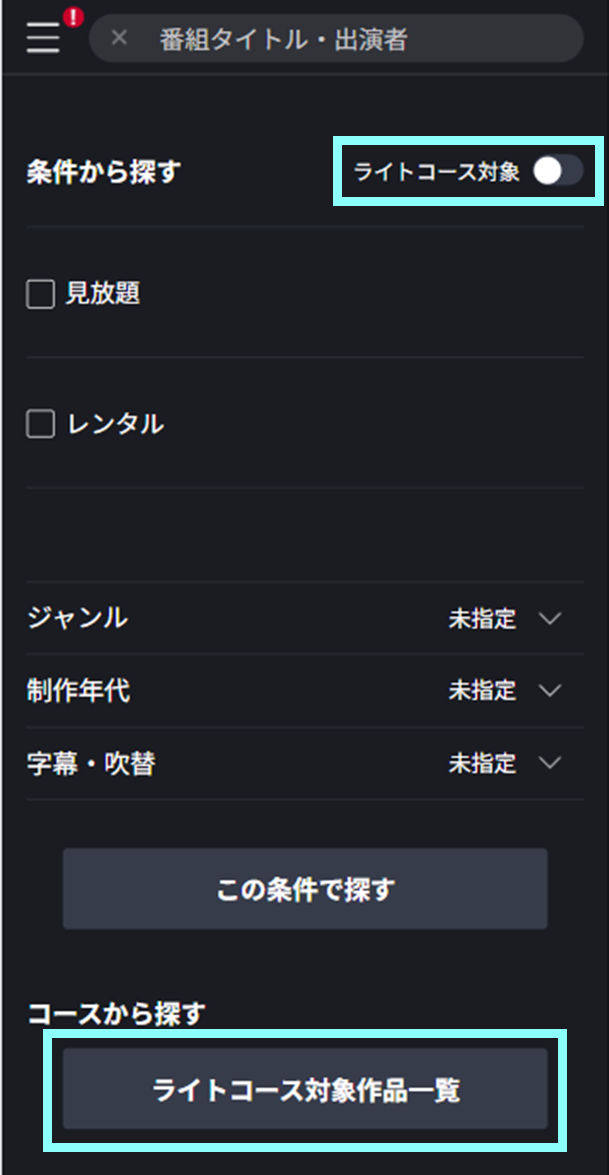Clear search with the X icon
Image resolution: width=609 pixels, height=1175 pixels.
coord(119,39)
